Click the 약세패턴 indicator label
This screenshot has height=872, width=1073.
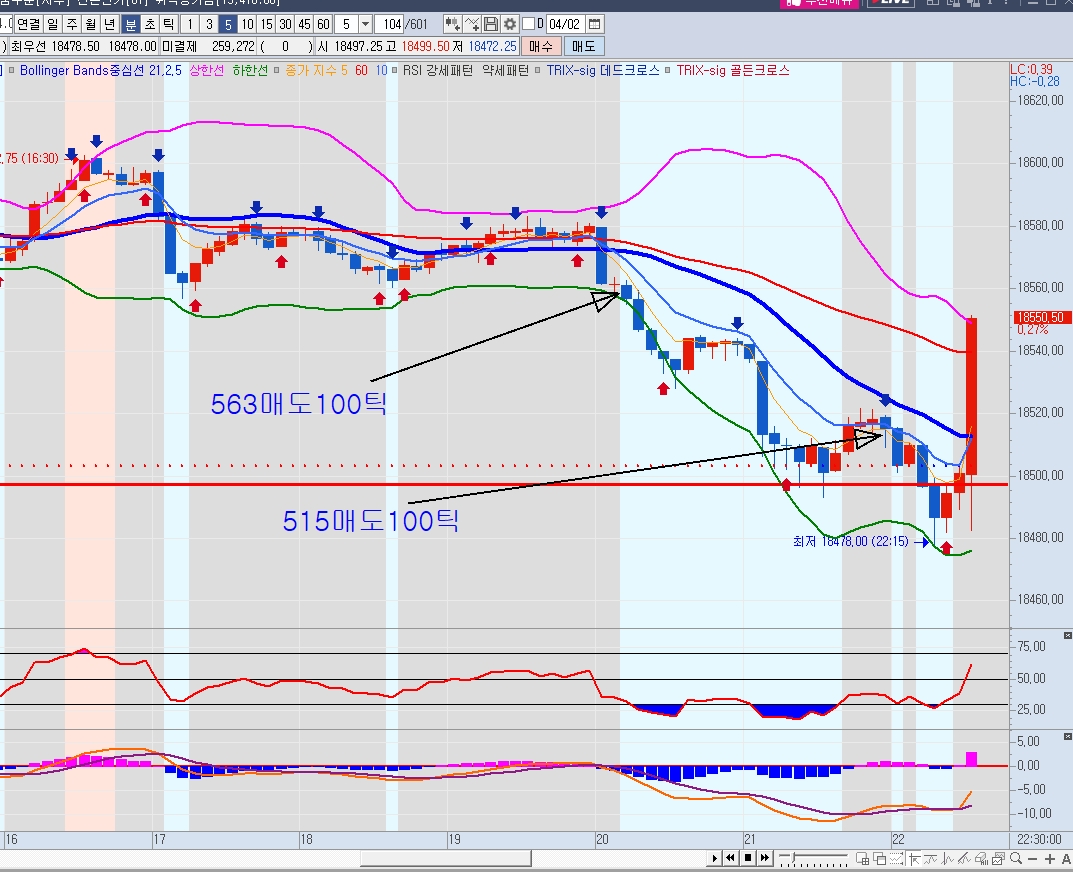point(505,70)
